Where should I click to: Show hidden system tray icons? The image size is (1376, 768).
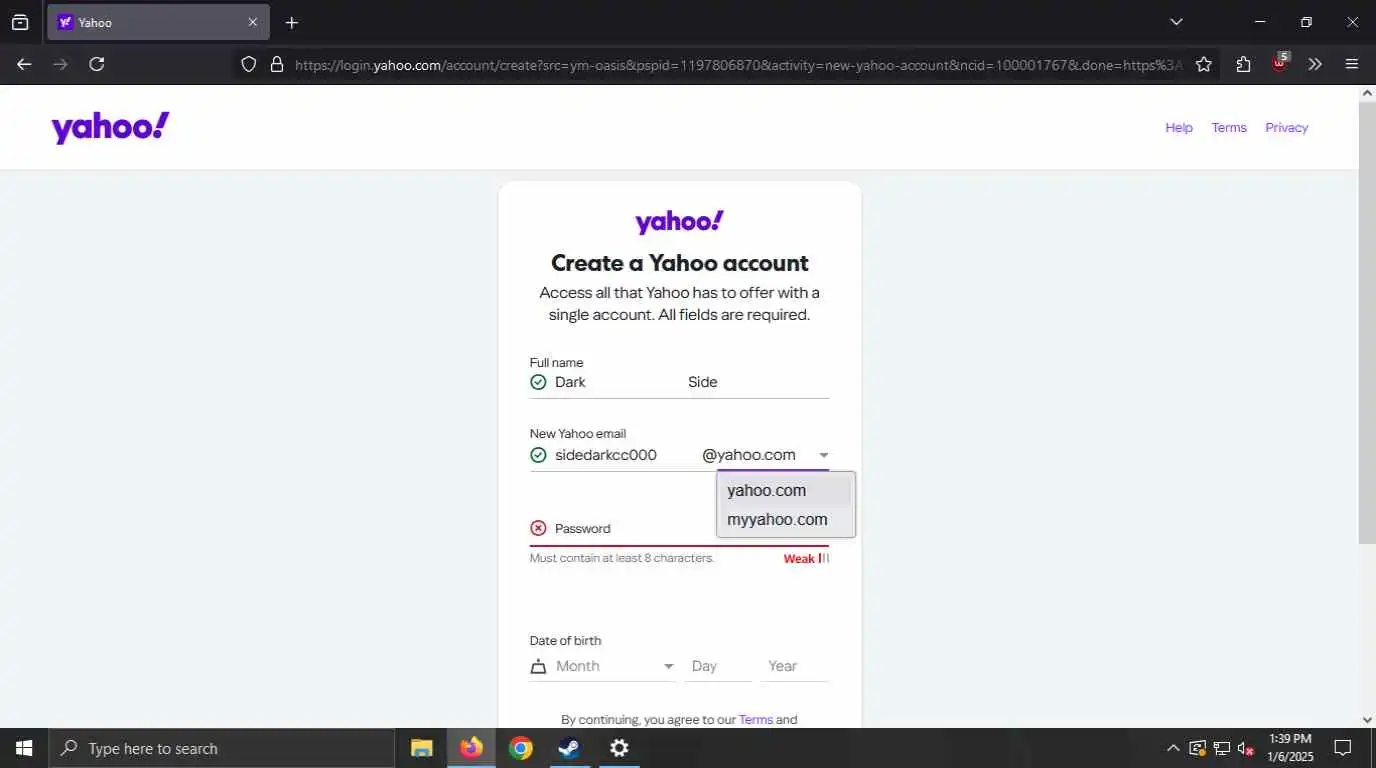(x=1173, y=748)
